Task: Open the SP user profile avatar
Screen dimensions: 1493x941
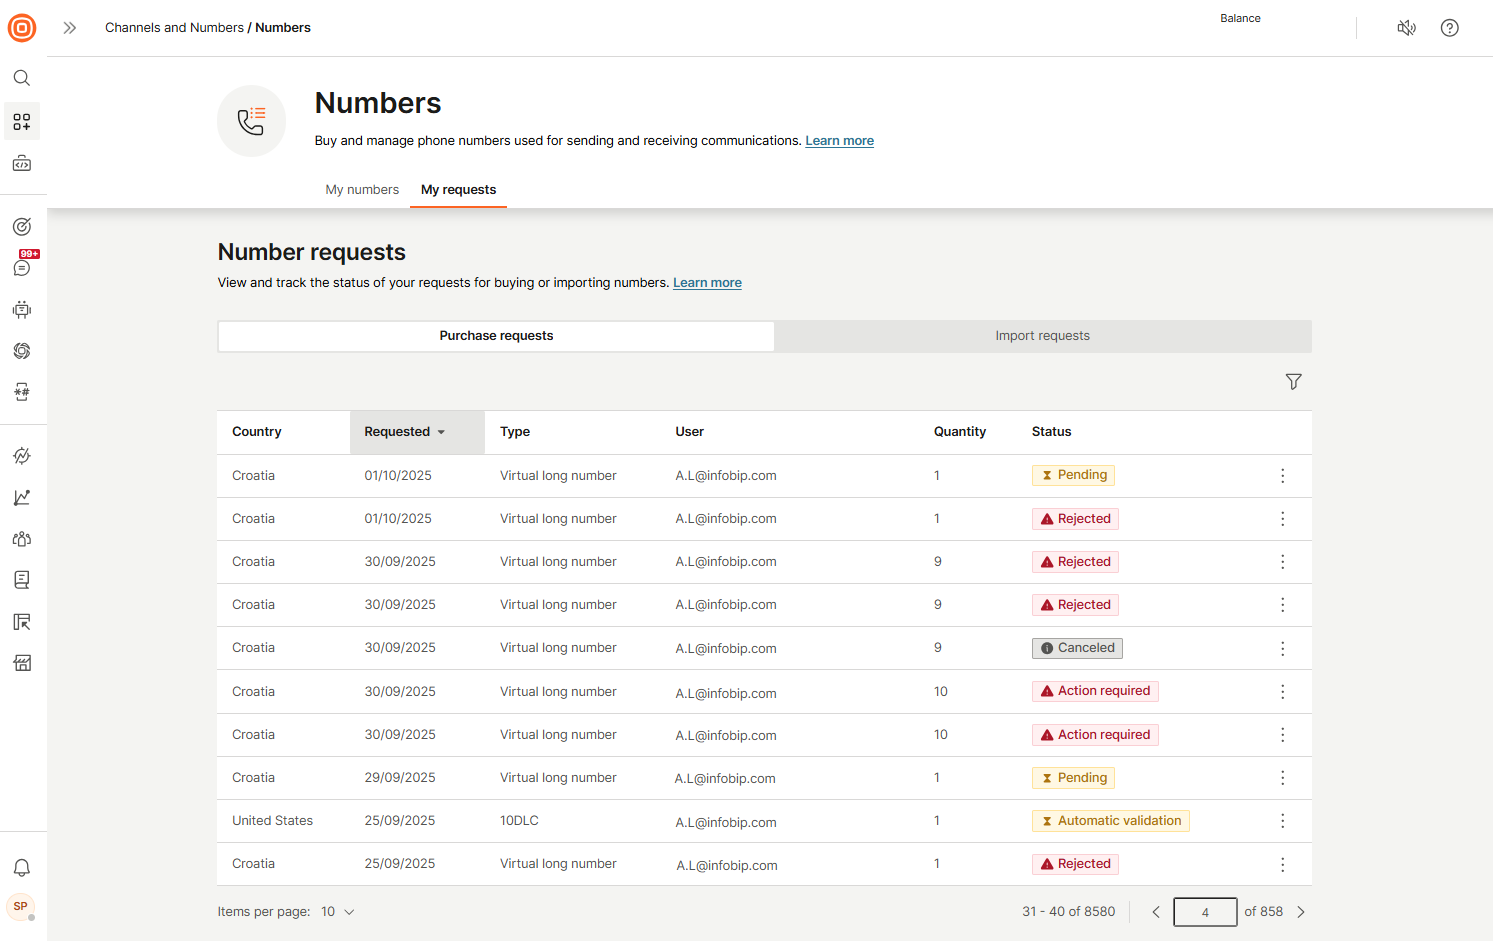Action: [21, 906]
